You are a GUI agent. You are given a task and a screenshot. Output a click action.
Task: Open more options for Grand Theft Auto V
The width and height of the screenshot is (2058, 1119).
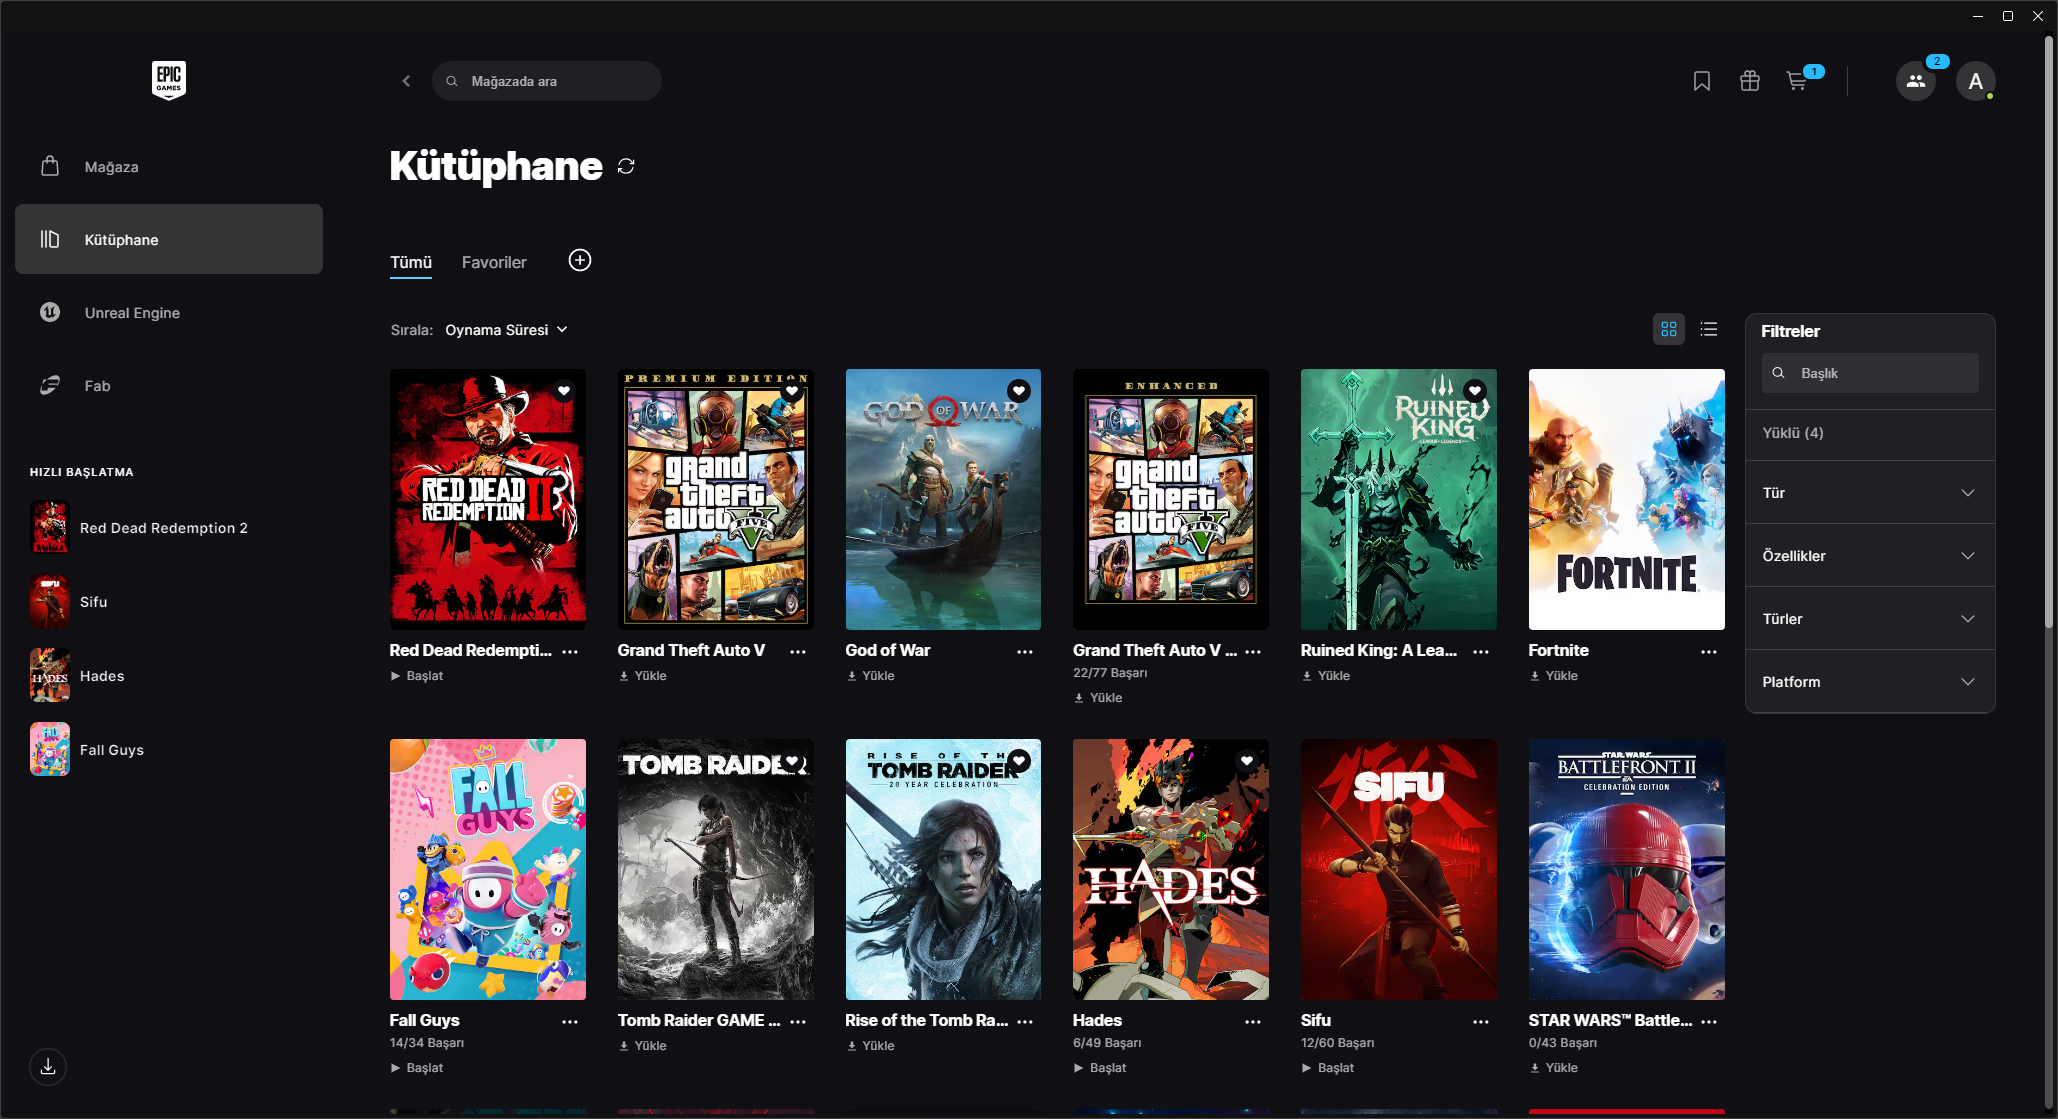click(798, 651)
